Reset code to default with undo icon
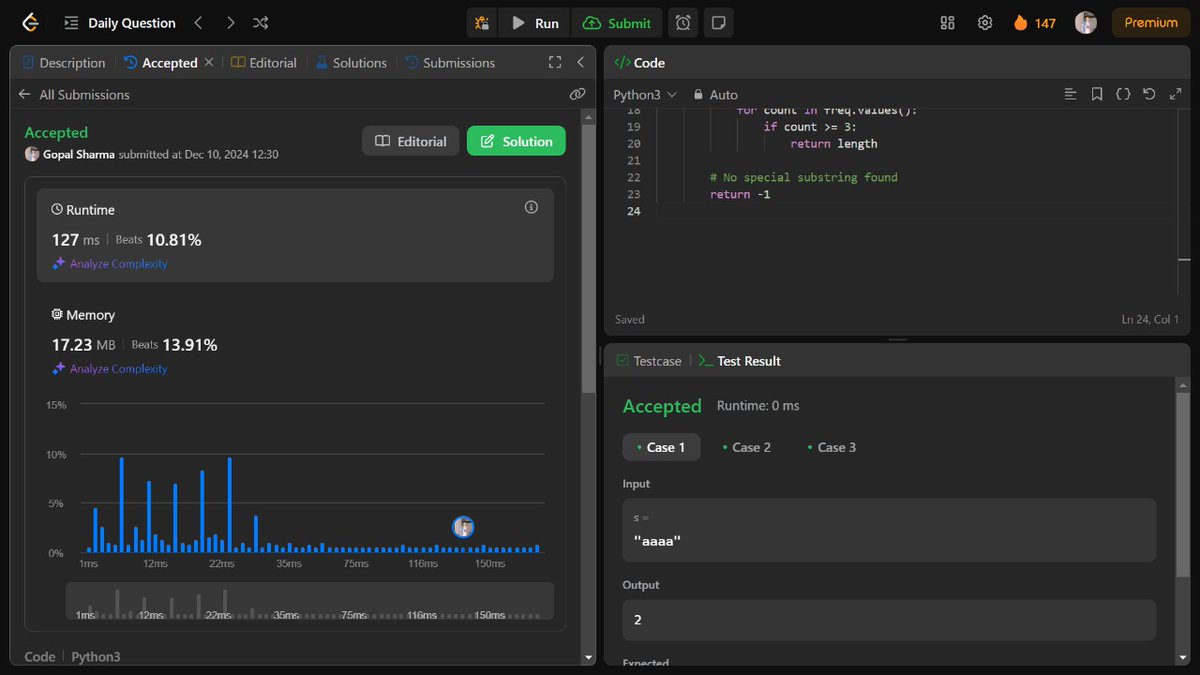 [1149, 94]
